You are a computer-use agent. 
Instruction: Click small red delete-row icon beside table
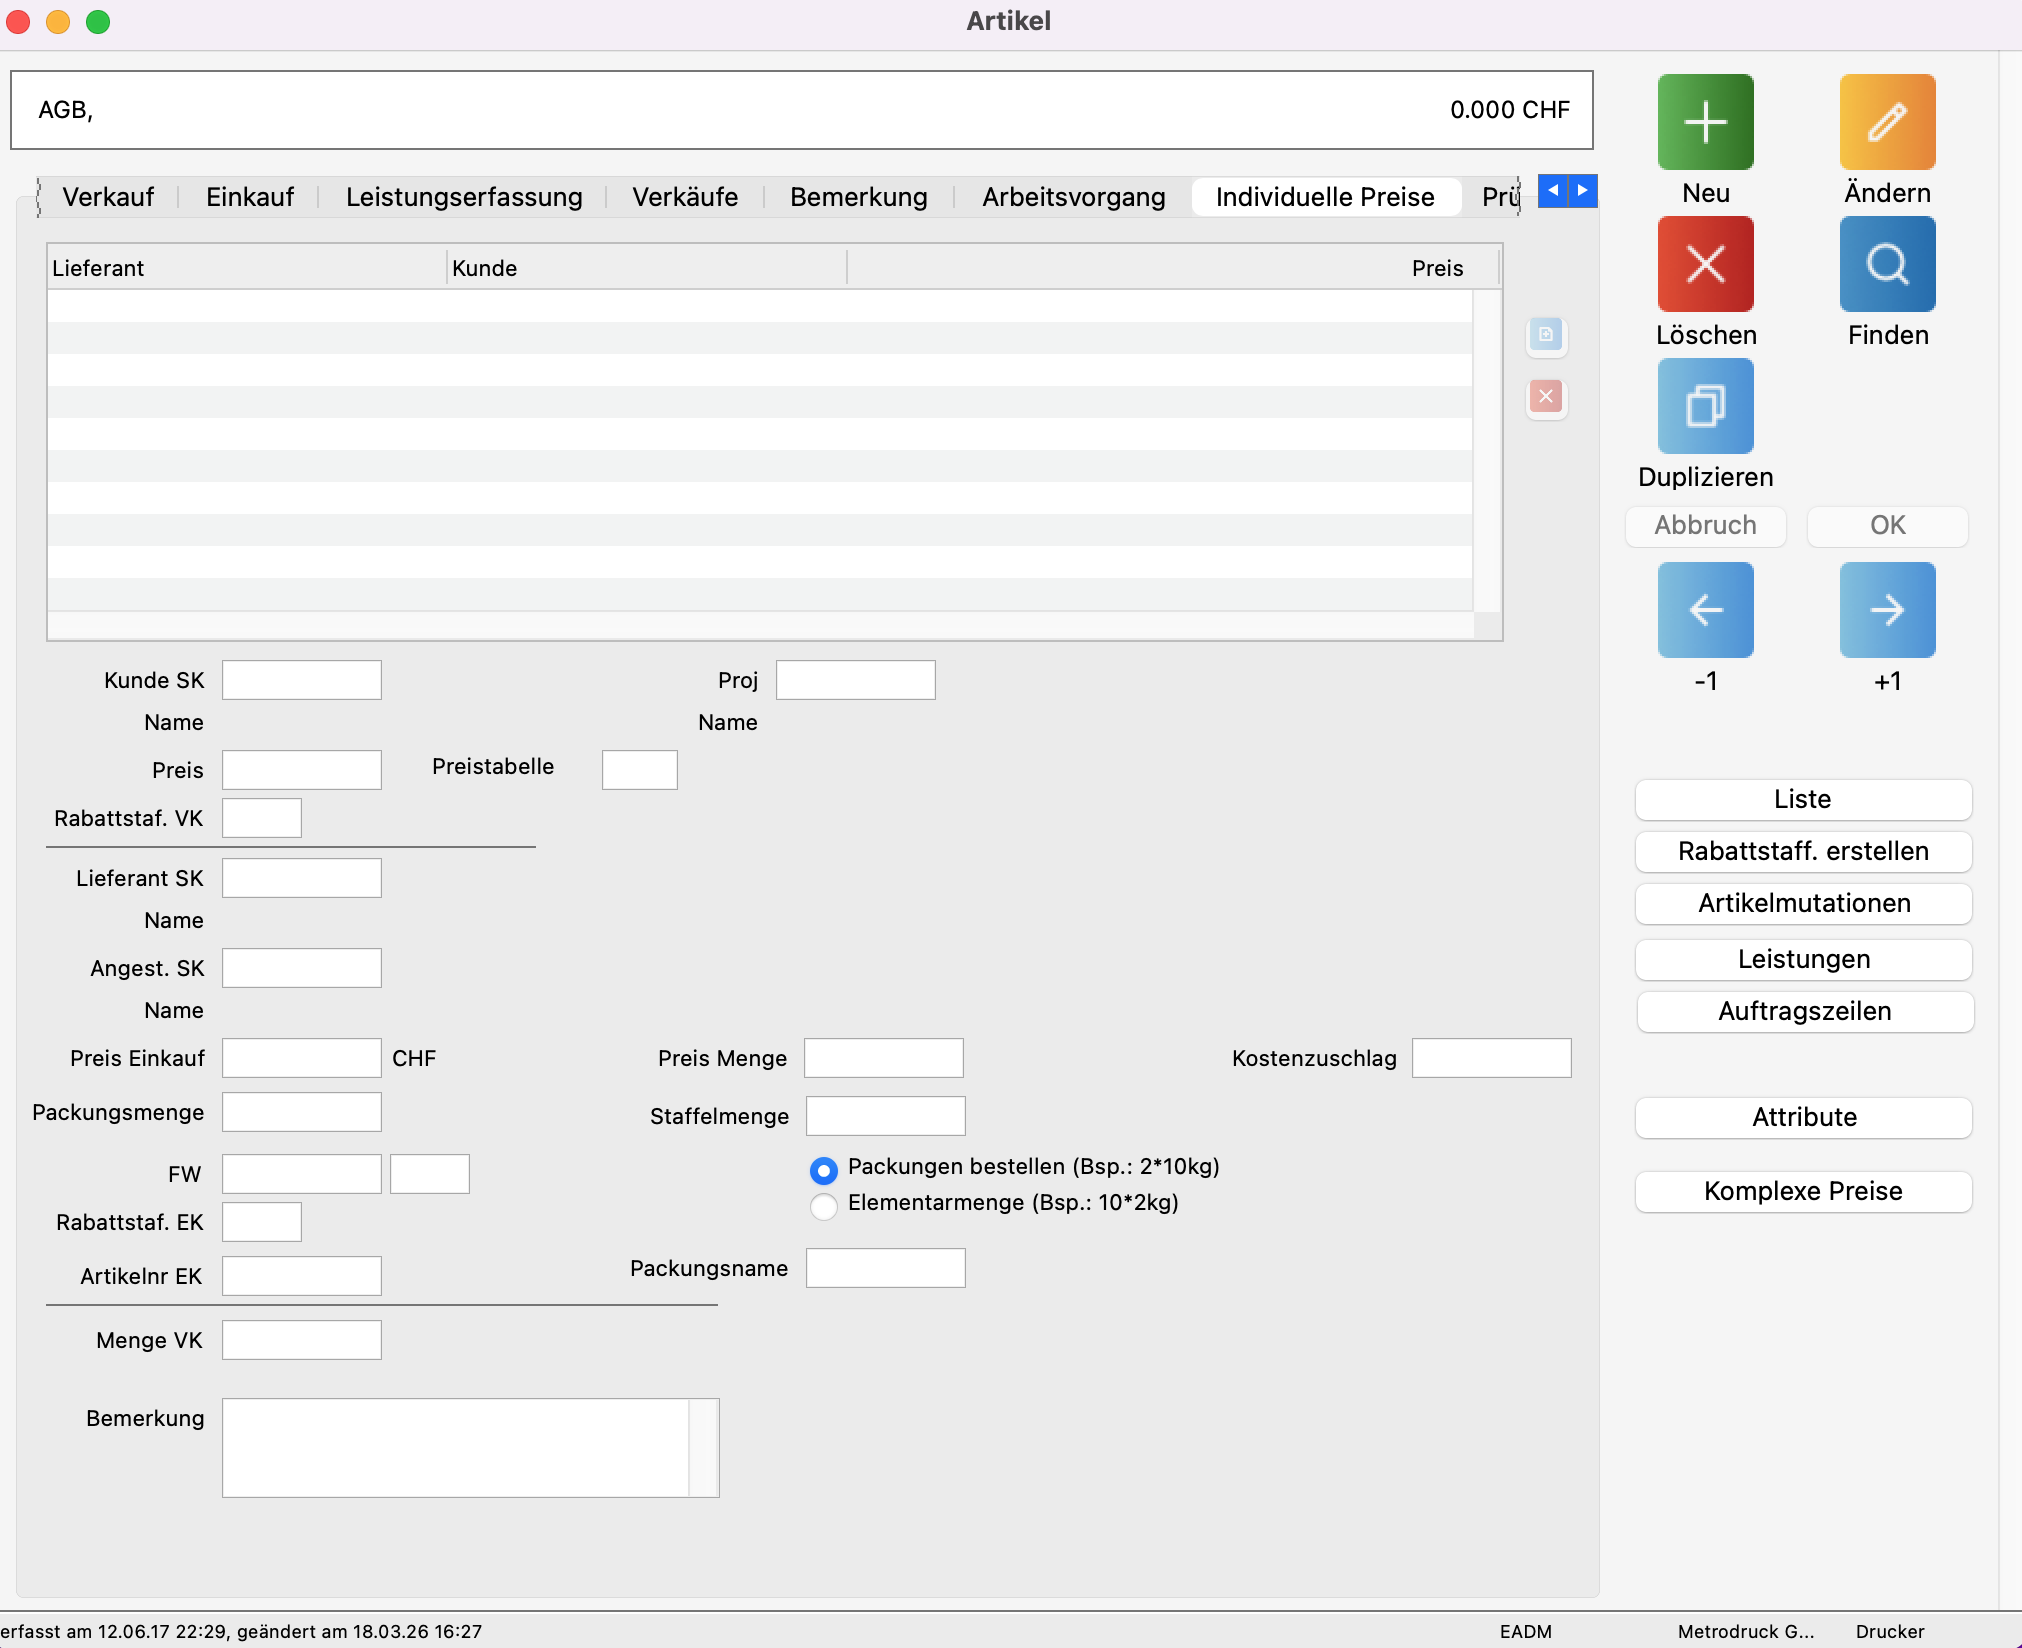click(x=1546, y=397)
